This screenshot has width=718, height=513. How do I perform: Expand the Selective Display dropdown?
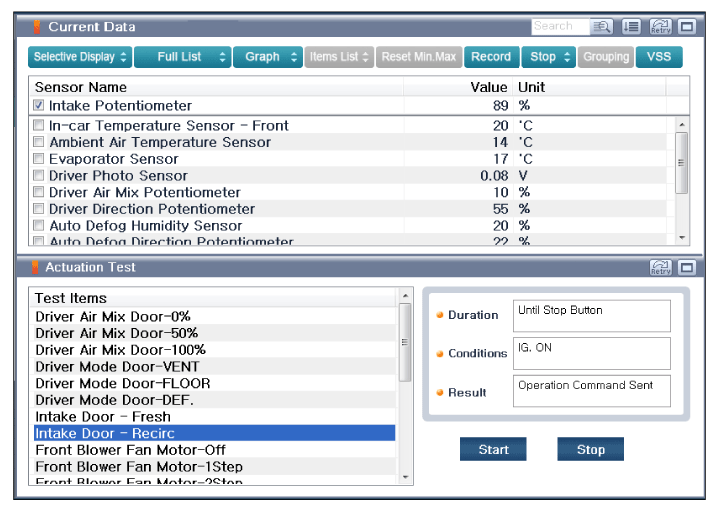80,57
